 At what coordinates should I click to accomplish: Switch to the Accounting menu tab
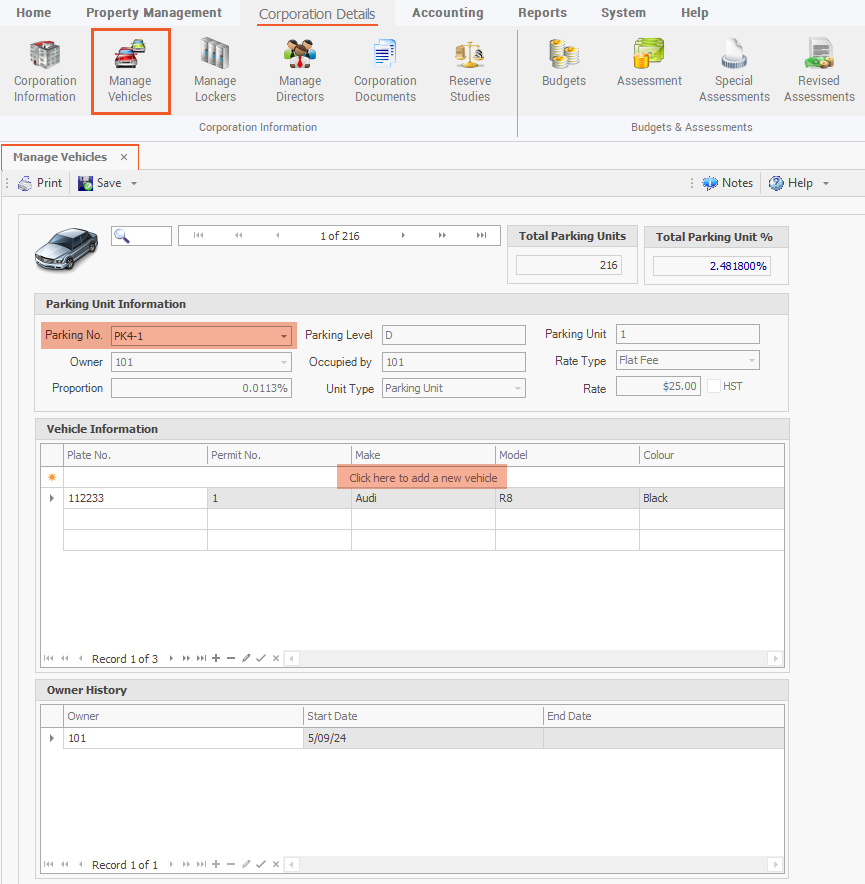pyautogui.click(x=447, y=13)
